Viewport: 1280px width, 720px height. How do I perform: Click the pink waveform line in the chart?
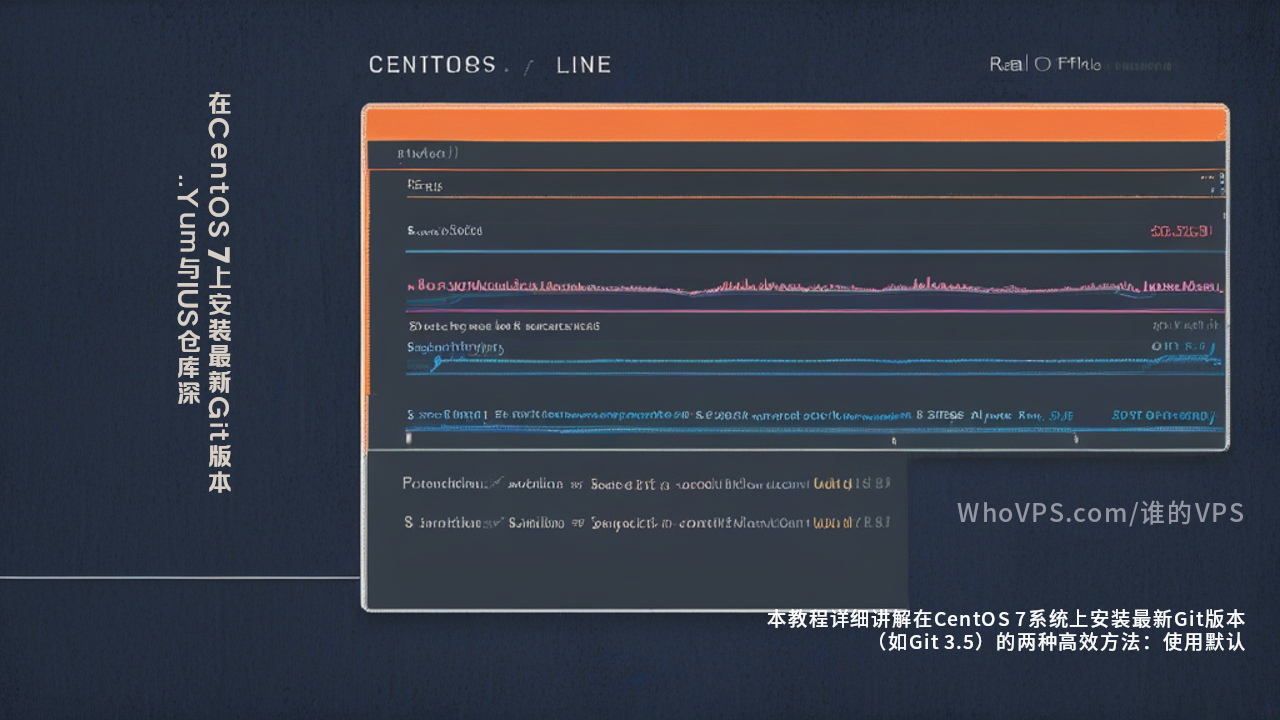coord(815,289)
